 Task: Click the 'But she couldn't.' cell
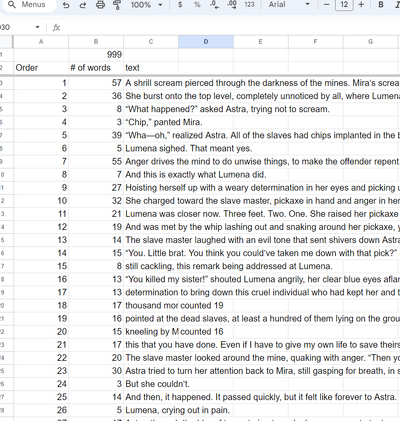click(x=157, y=384)
